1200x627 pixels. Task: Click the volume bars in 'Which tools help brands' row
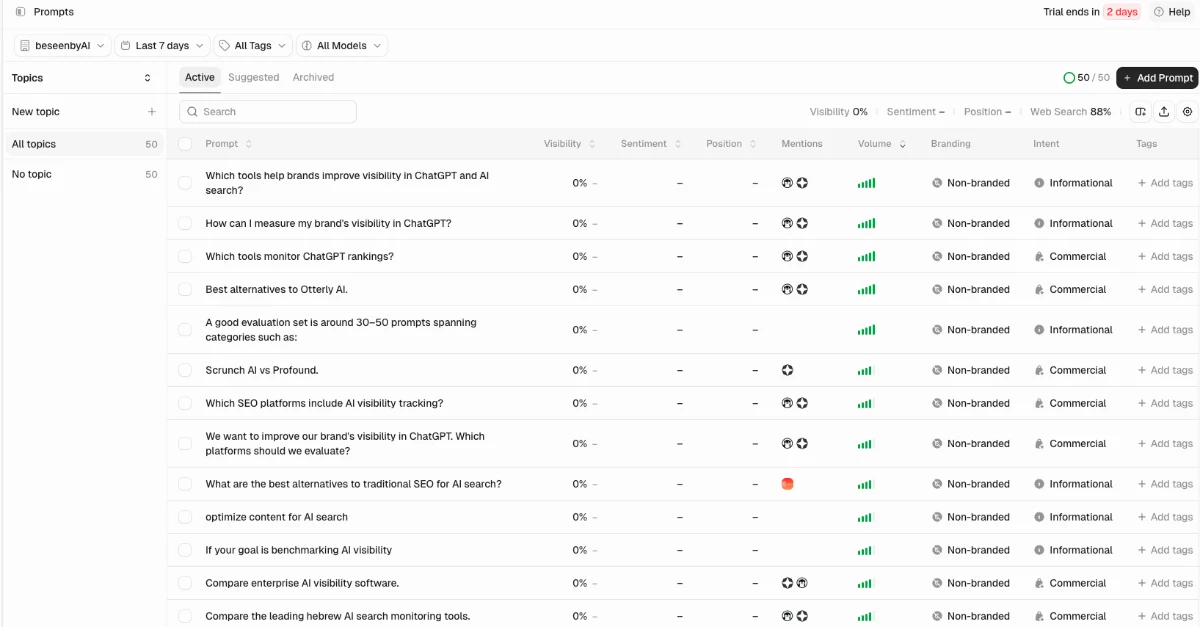coord(866,183)
